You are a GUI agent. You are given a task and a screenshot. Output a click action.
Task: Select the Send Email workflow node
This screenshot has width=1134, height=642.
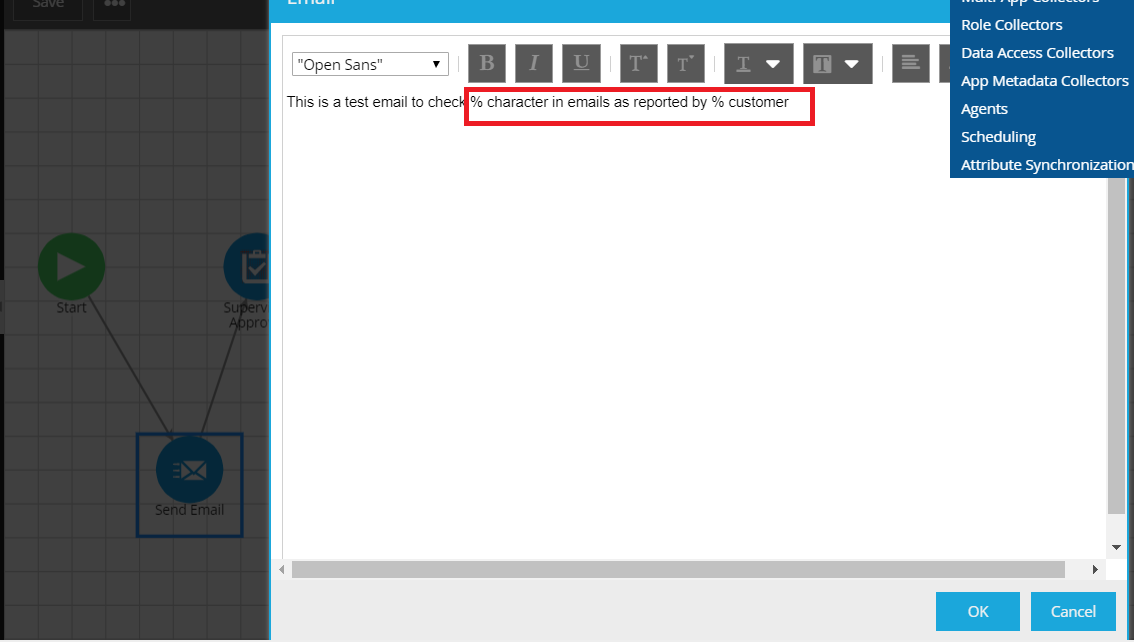[x=189, y=469]
